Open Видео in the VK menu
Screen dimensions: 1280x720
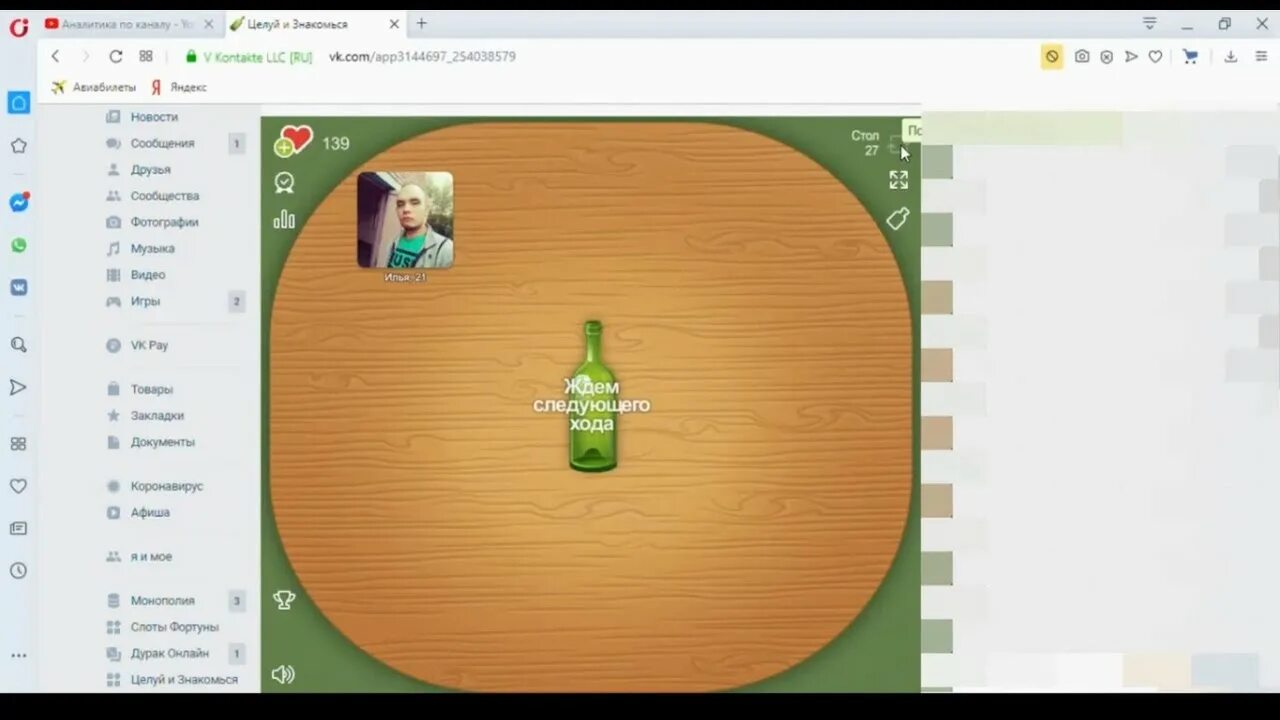tap(148, 274)
